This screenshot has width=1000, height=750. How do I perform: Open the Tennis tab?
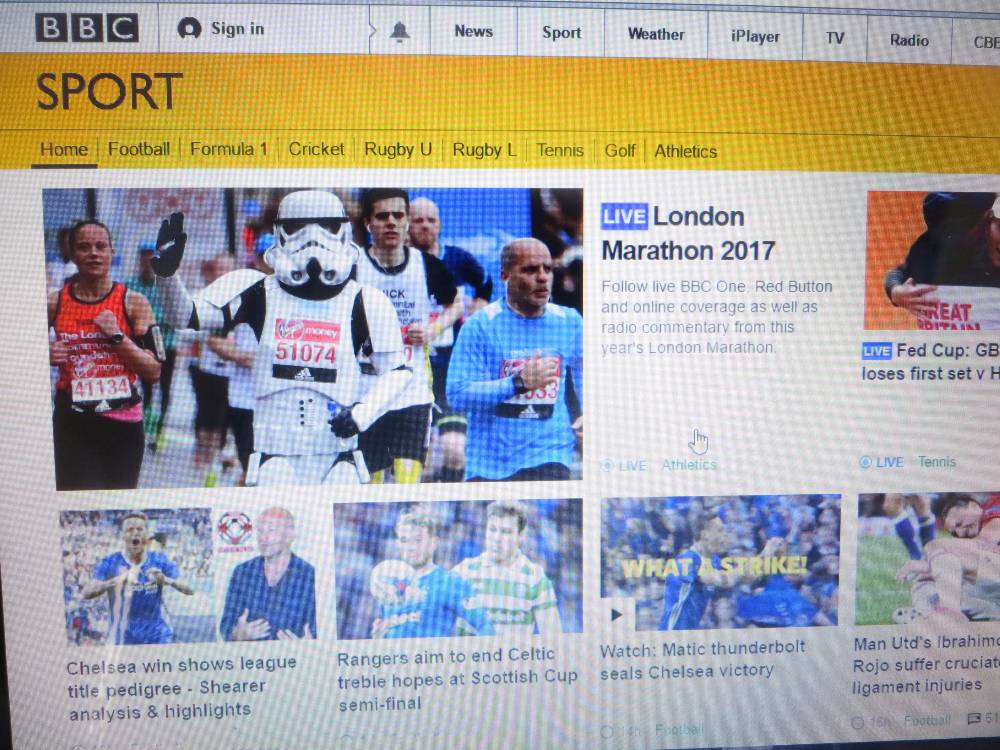click(559, 150)
